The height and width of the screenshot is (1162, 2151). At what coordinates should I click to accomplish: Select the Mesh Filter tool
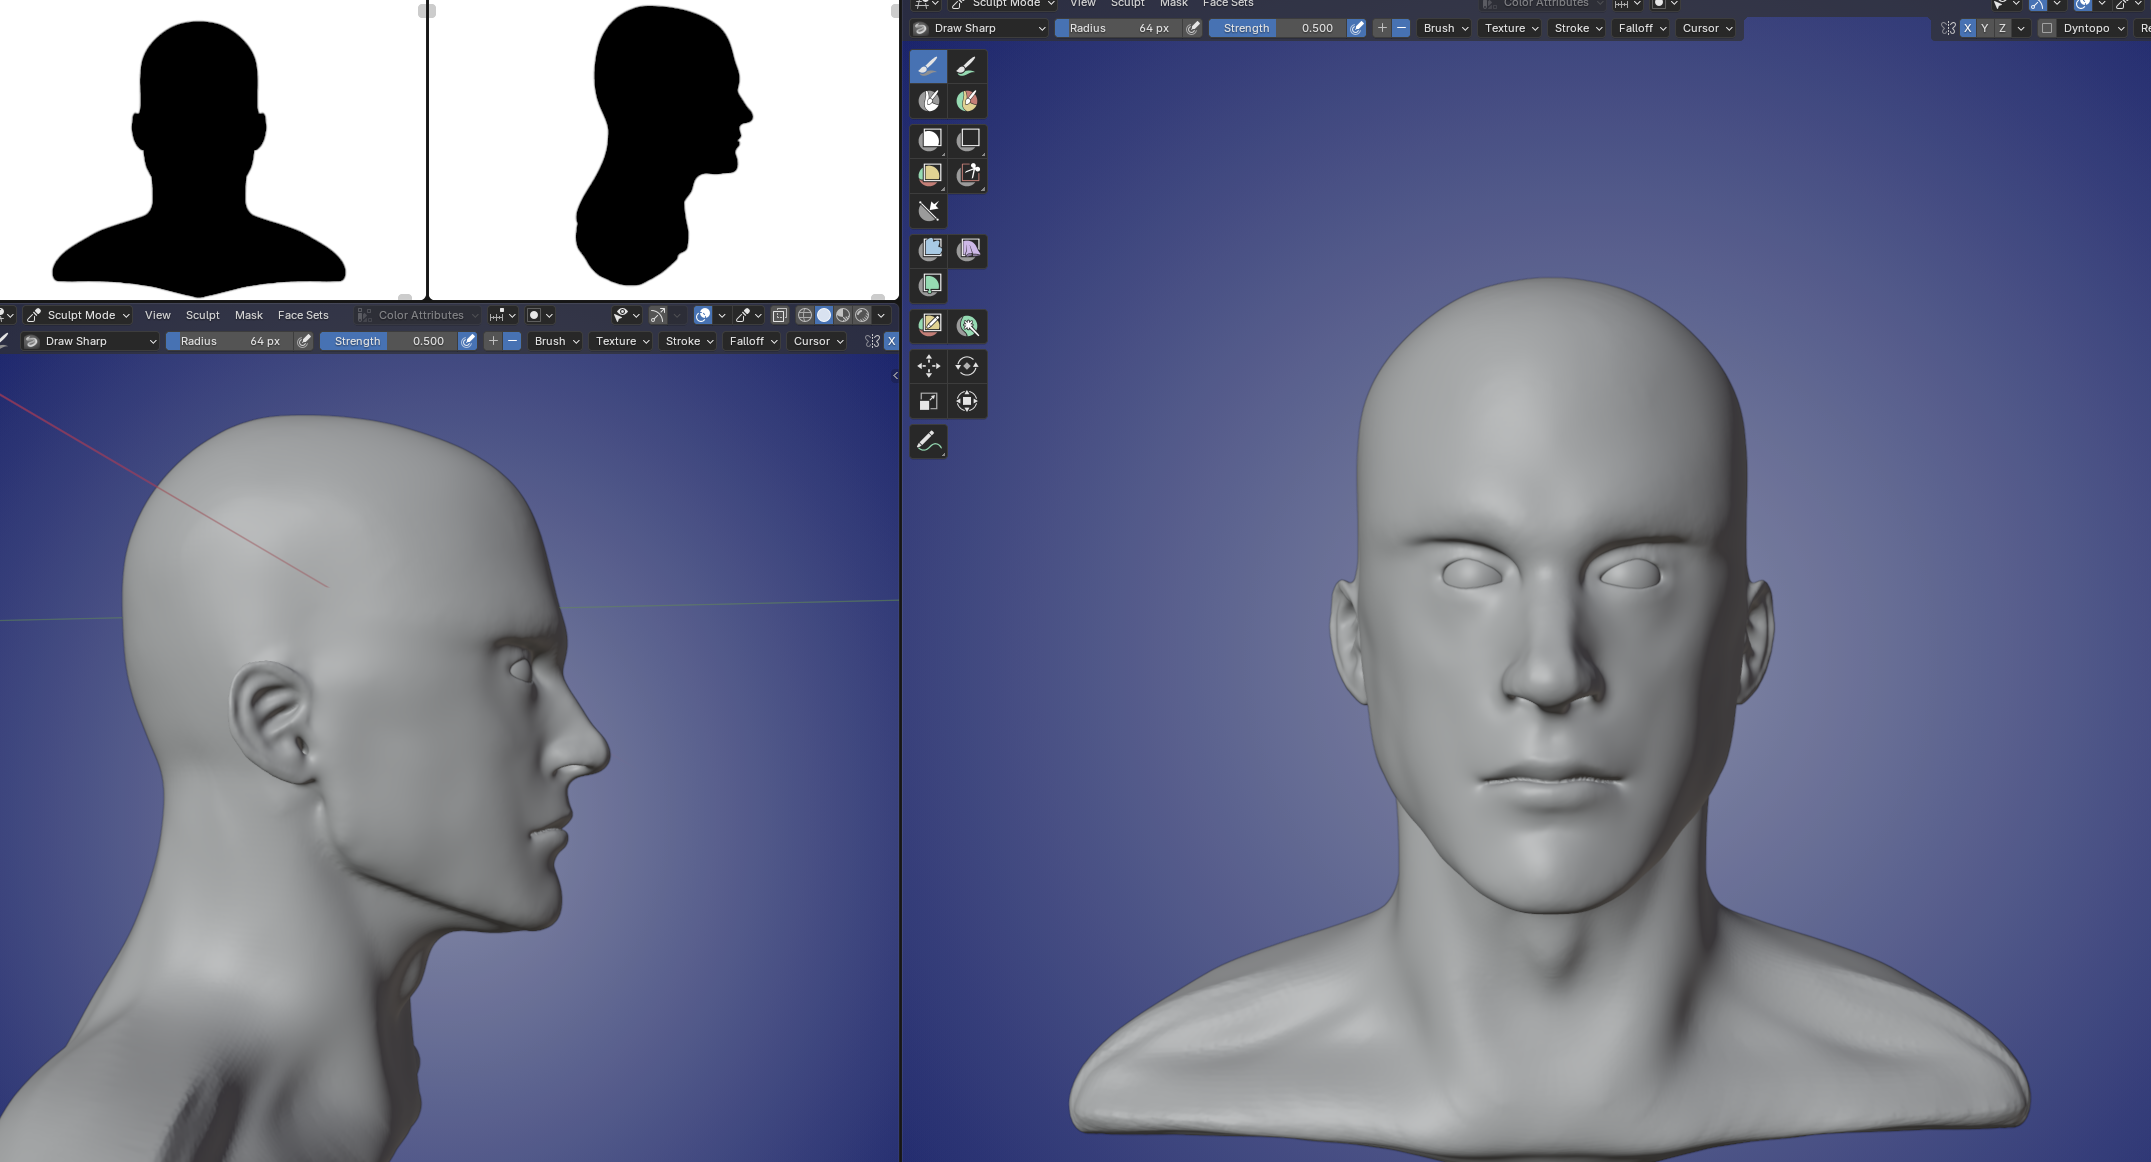click(929, 250)
